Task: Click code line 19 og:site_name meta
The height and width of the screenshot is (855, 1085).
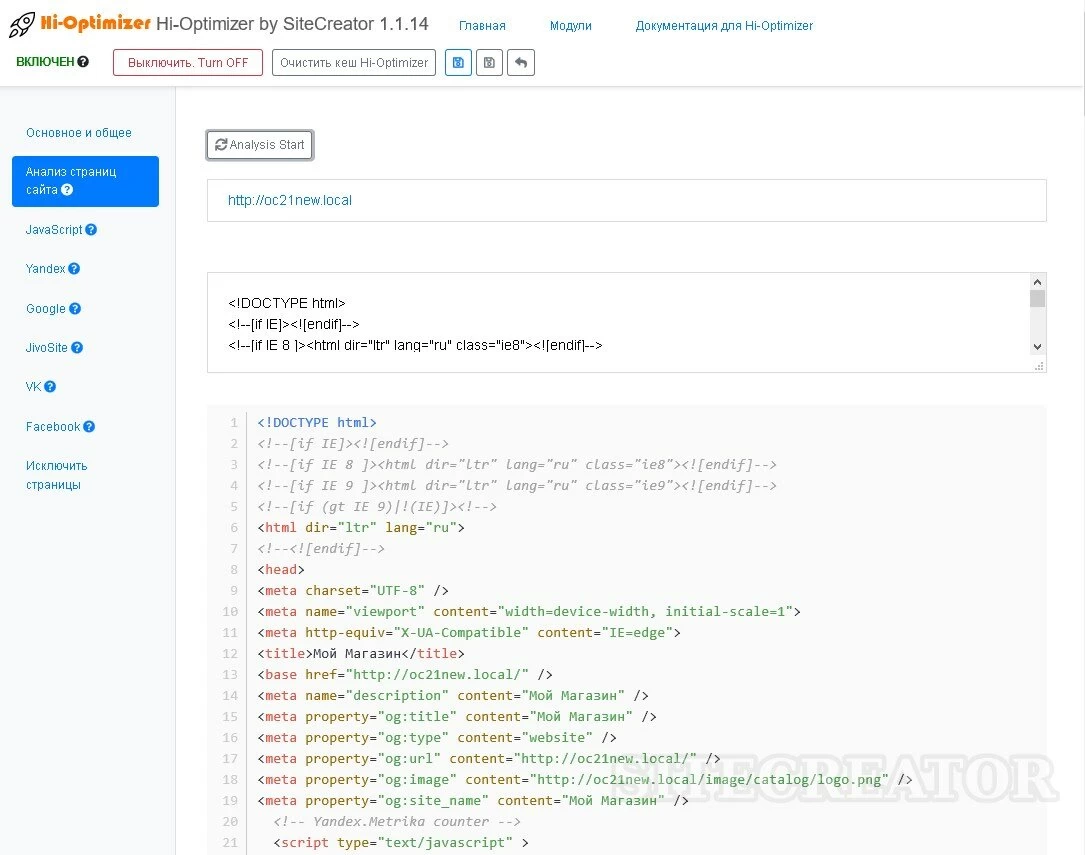Action: click(473, 800)
